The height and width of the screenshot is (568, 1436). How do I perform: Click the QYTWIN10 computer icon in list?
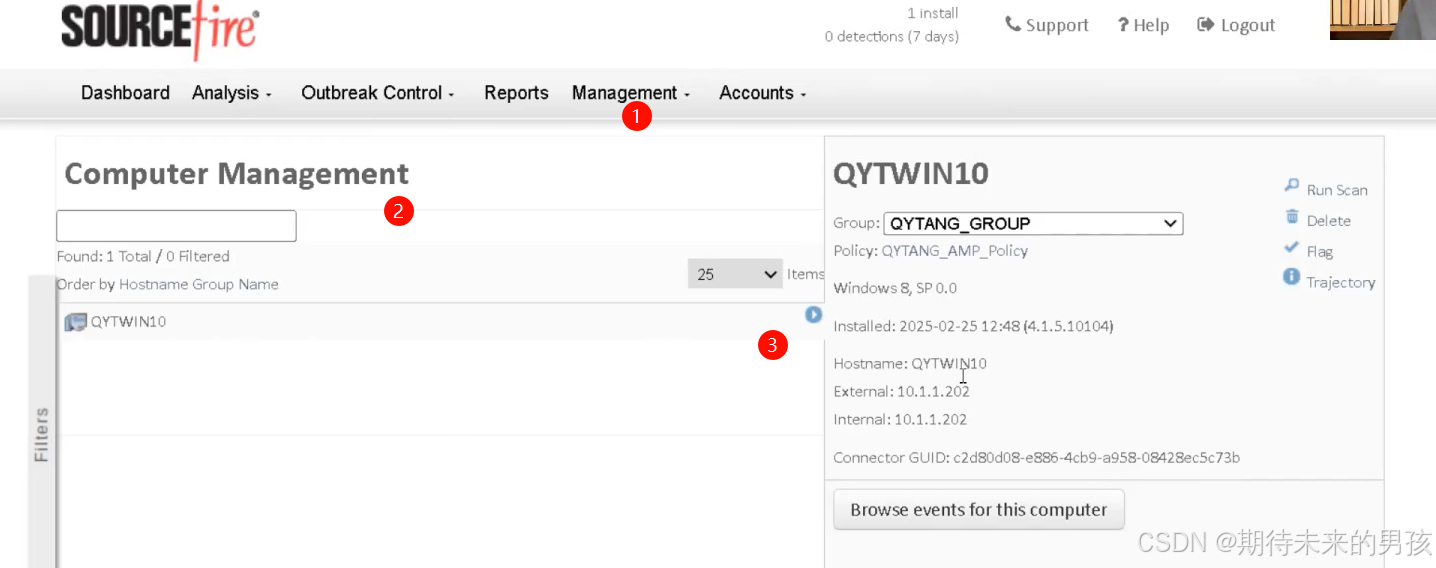point(75,322)
